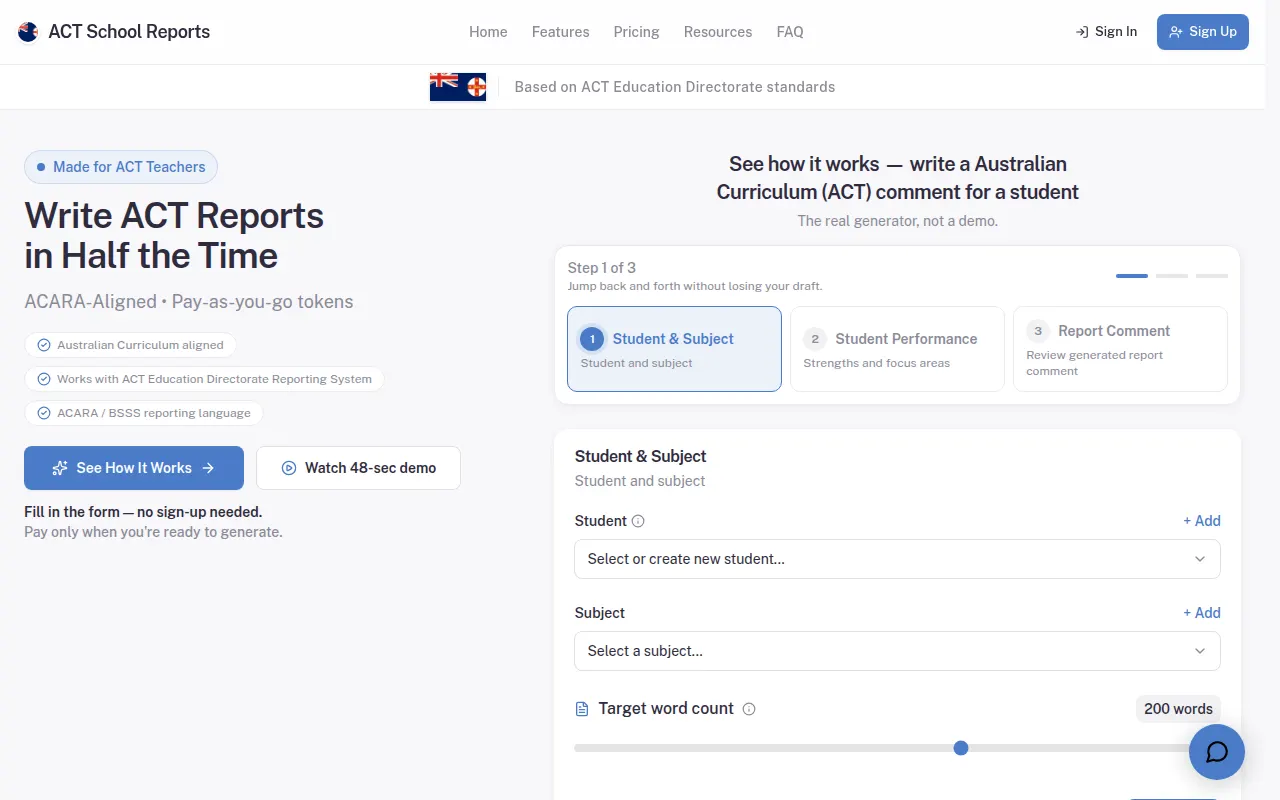Click See How It Works button

pos(134,468)
